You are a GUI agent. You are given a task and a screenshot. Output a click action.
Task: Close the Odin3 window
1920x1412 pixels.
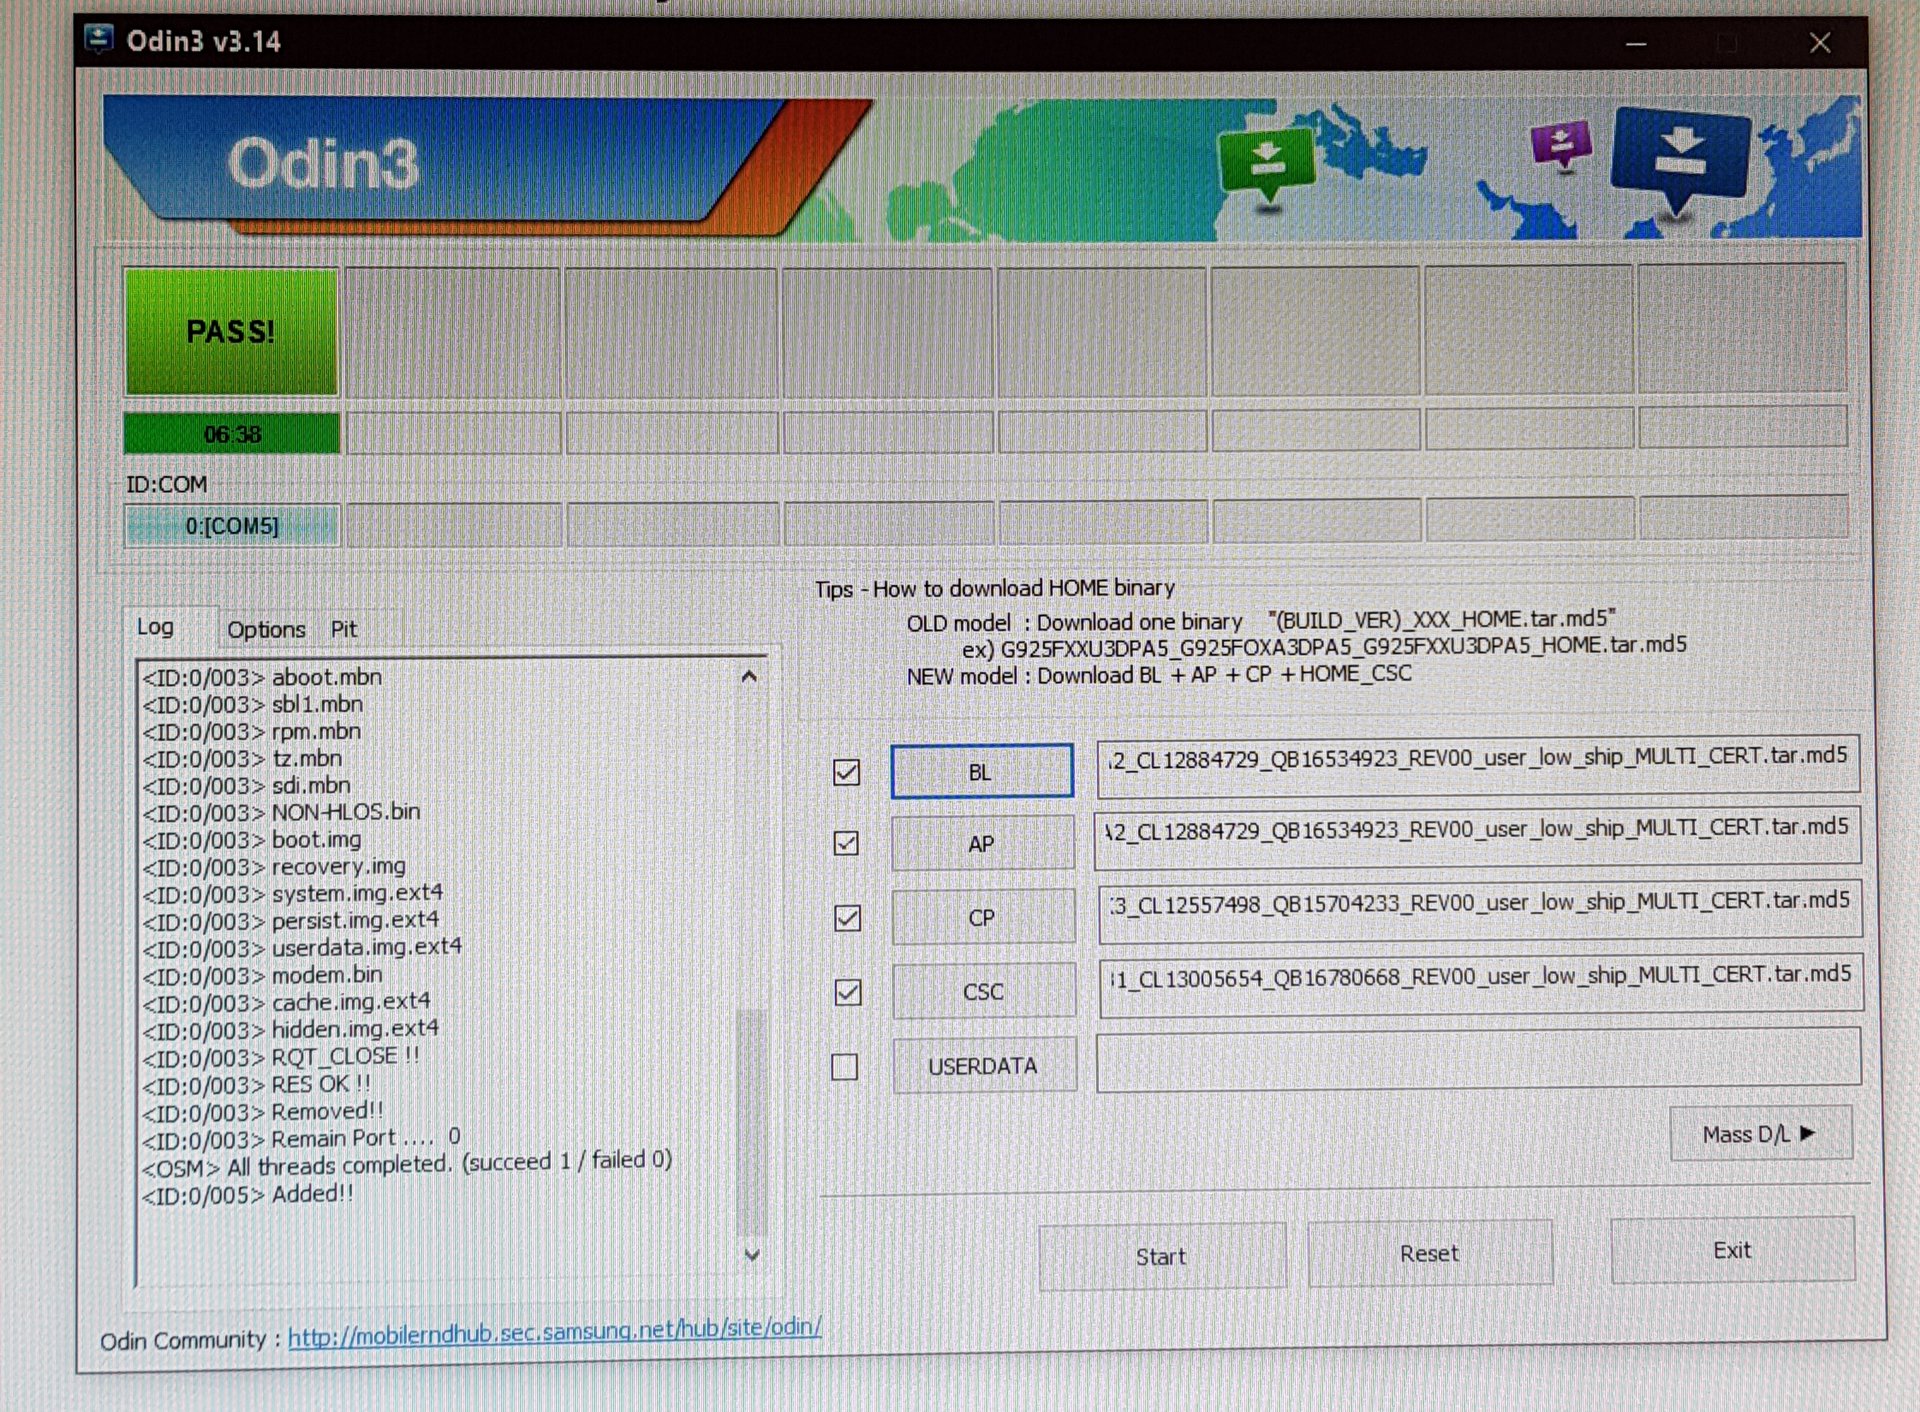[x=1820, y=43]
